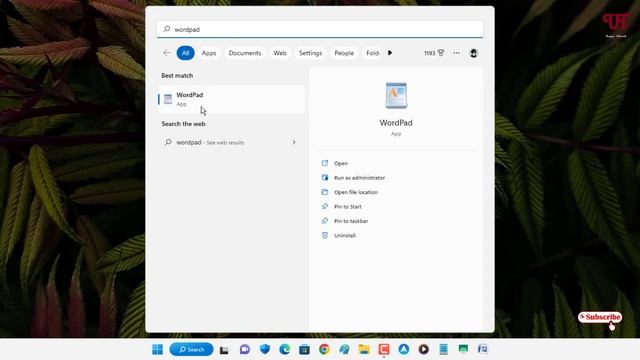Open the red C app in the taskbar
This screenshot has height=360, width=640.
(384, 349)
